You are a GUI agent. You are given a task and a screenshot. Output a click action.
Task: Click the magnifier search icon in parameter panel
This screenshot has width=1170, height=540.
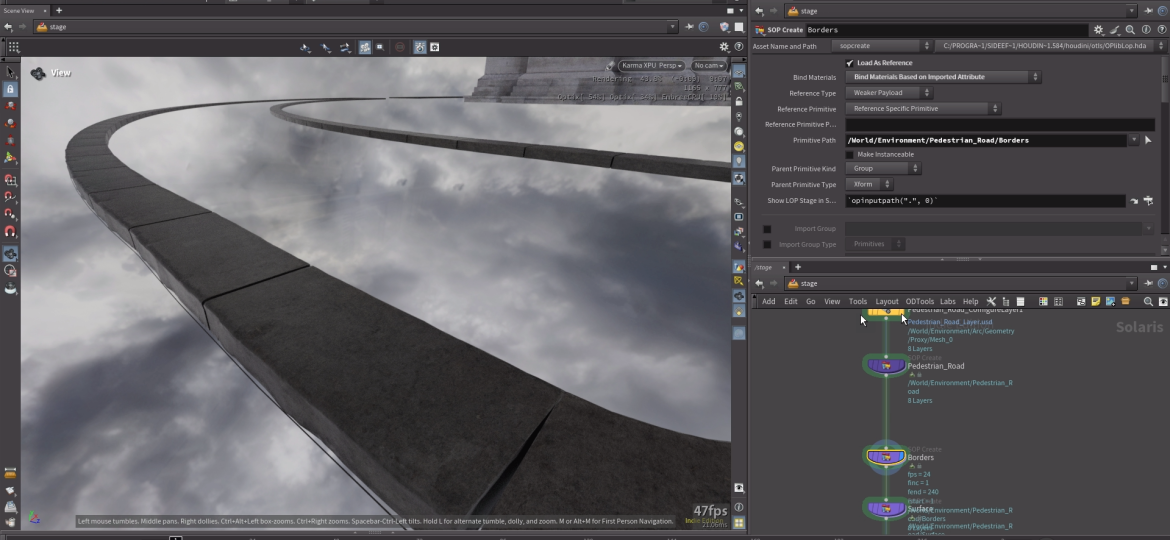point(1130,30)
